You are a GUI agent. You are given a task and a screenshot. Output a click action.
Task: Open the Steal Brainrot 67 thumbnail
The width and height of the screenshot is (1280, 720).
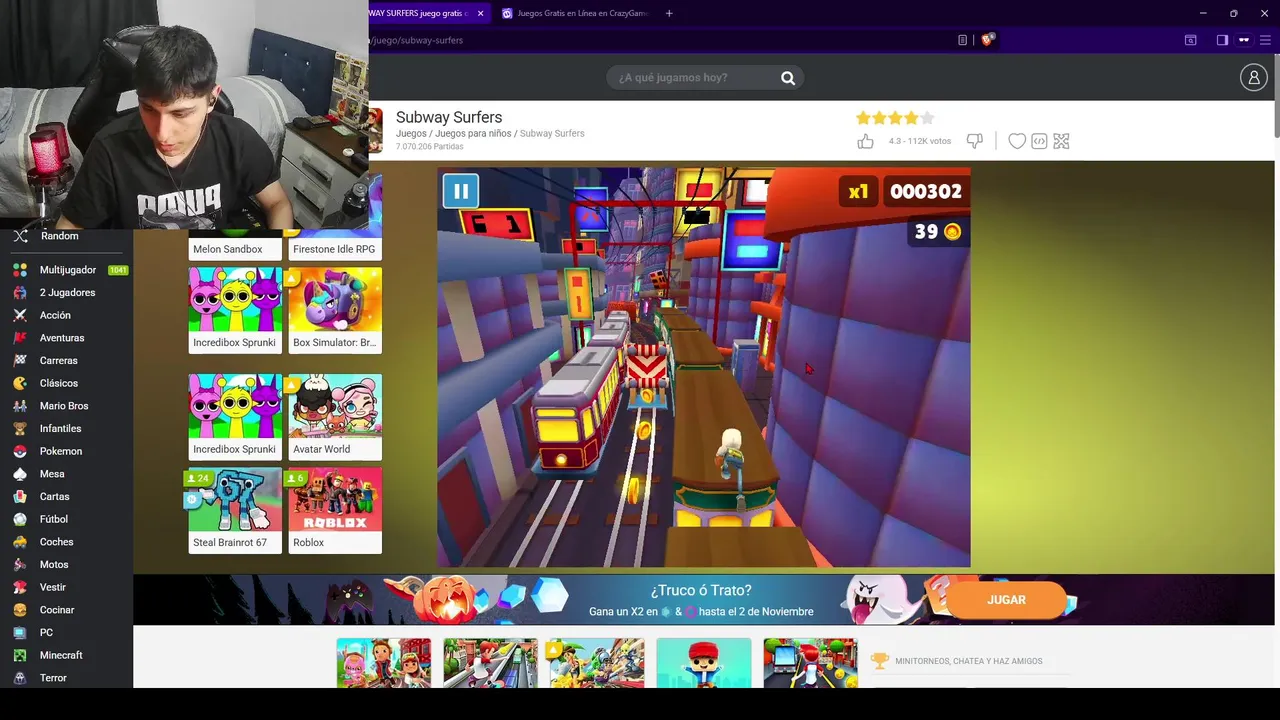click(235, 500)
